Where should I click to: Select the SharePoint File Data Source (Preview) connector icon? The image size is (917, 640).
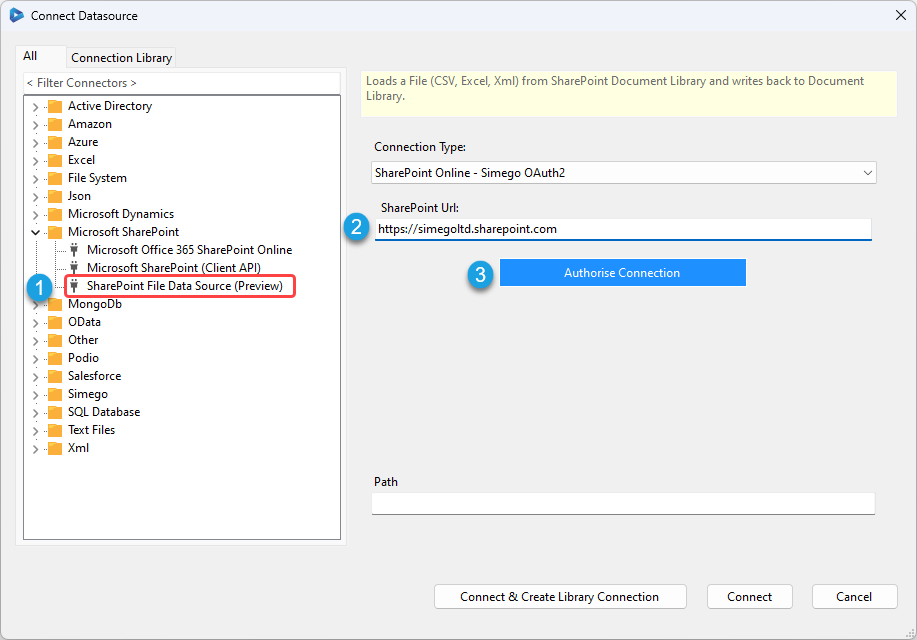72,285
